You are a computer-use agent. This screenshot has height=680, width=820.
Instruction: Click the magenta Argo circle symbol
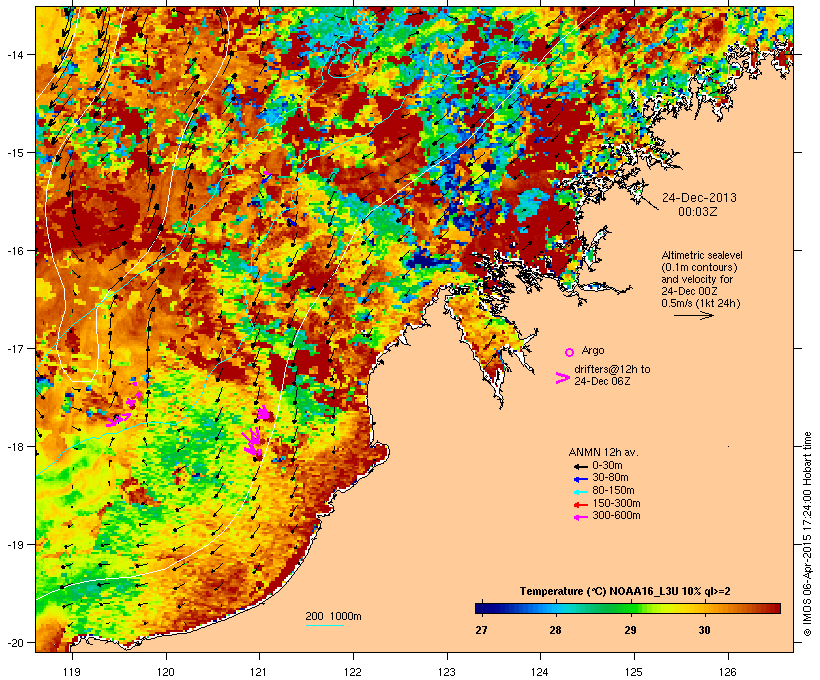tap(569, 352)
